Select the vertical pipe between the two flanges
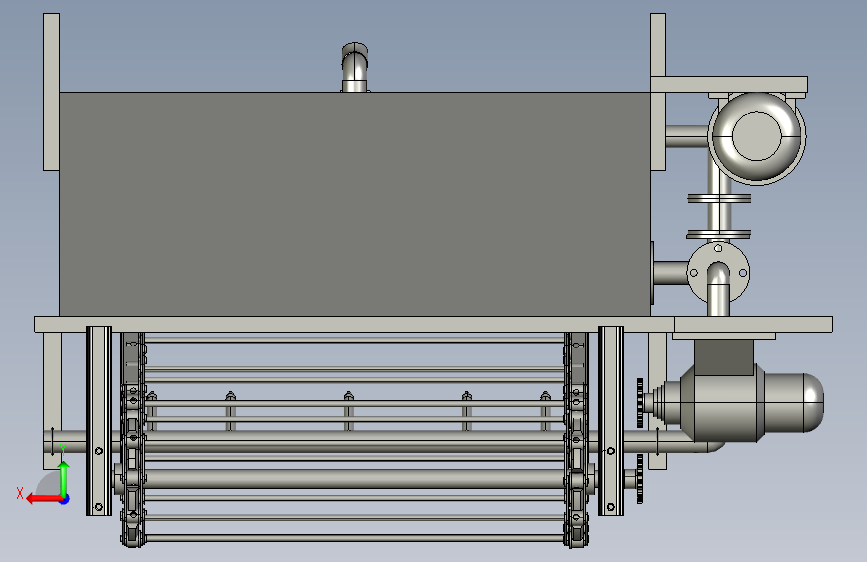Viewport: 867px width, 562px height. pyautogui.click(x=719, y=216)
